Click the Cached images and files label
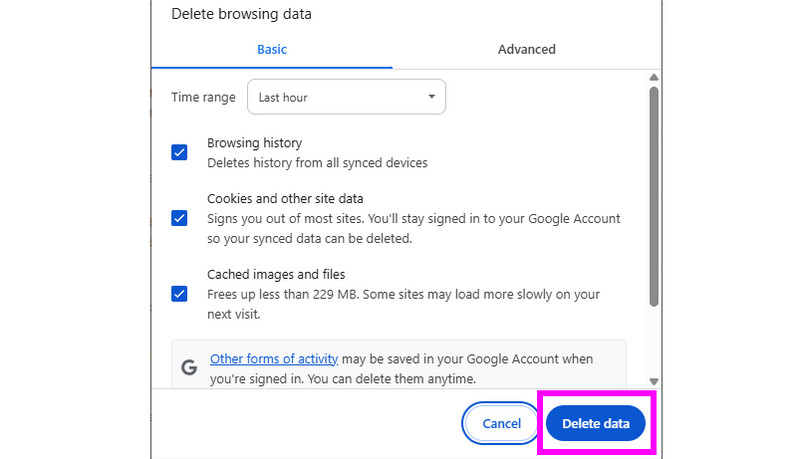The height and width of the screenshot is (459, 800). coord(276,274)
